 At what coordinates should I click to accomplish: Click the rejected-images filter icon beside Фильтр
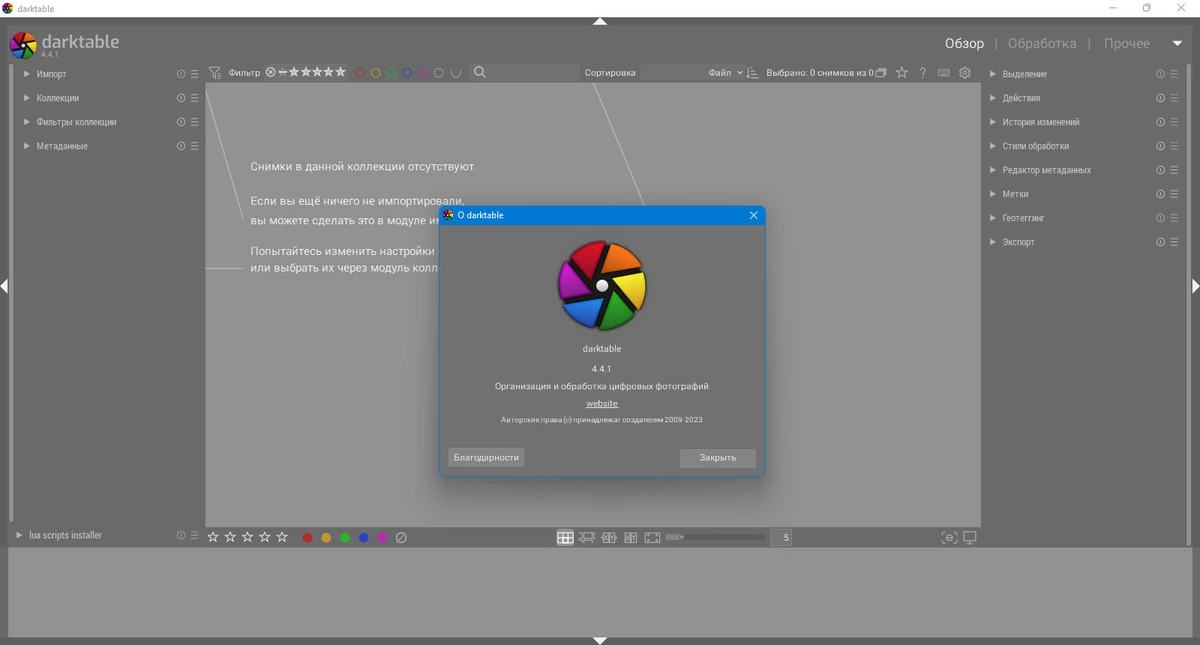(271, 73)
